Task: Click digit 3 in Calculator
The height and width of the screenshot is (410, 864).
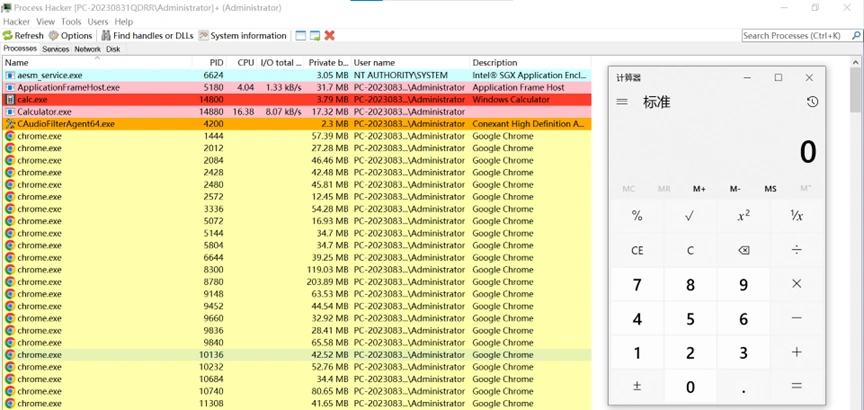Action: (743, 352)
